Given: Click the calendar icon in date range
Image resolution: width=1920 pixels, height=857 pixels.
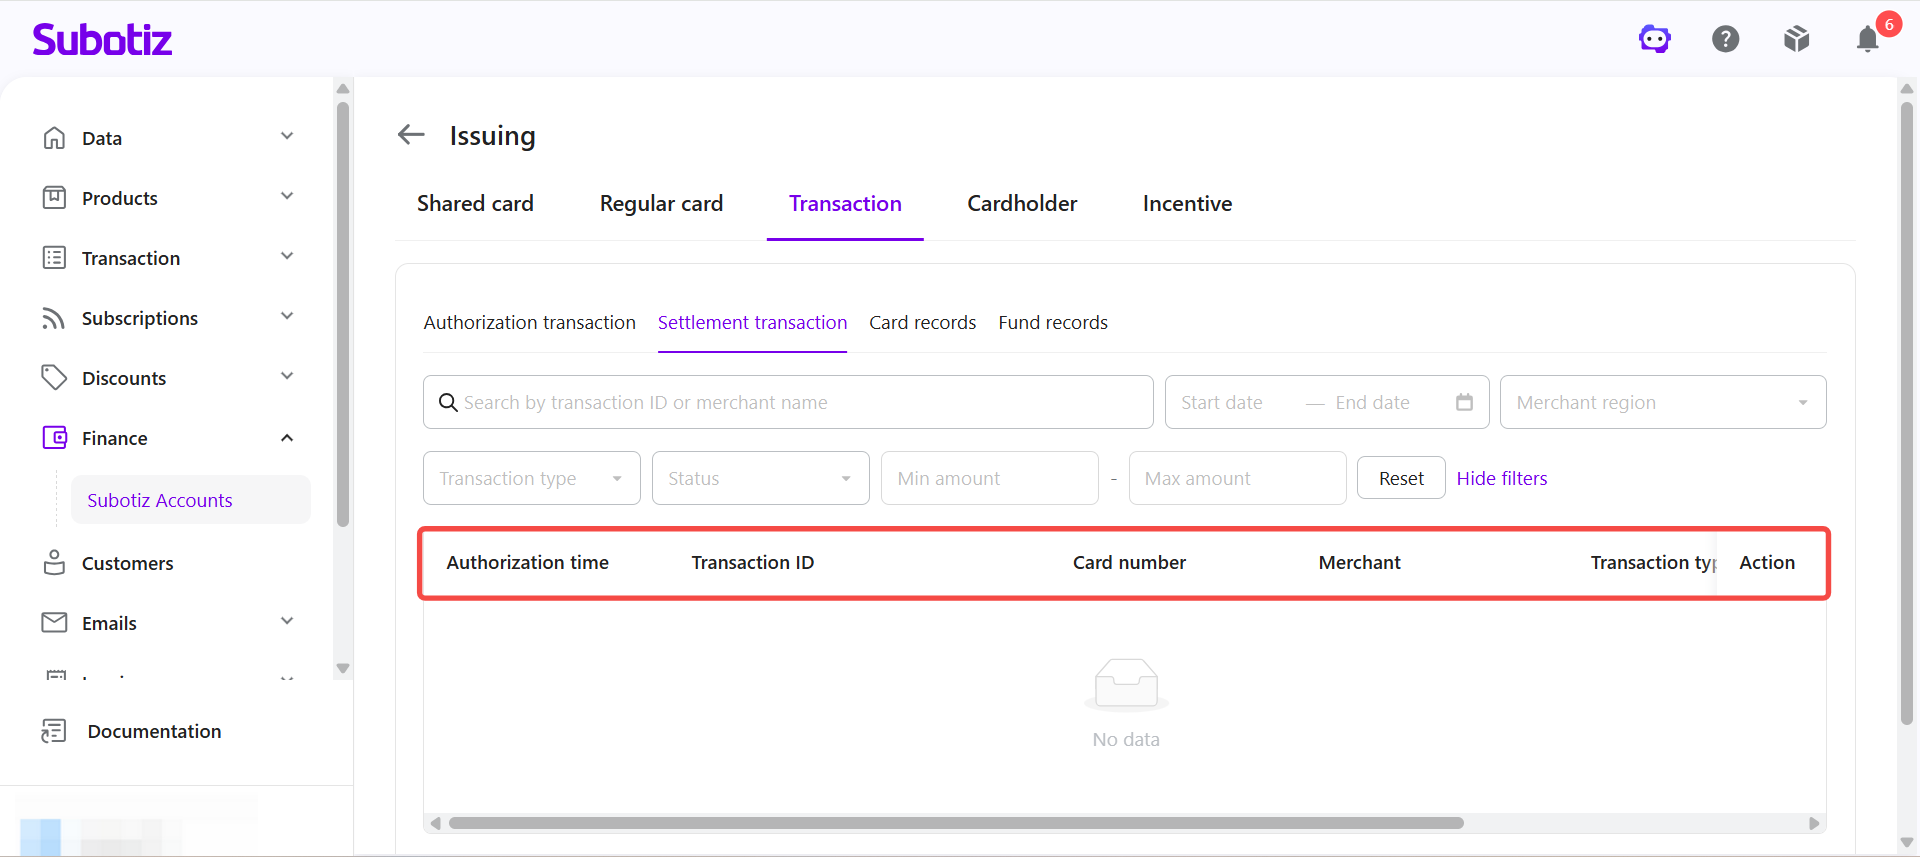Looking at the screenshot, I should 1464,402.
